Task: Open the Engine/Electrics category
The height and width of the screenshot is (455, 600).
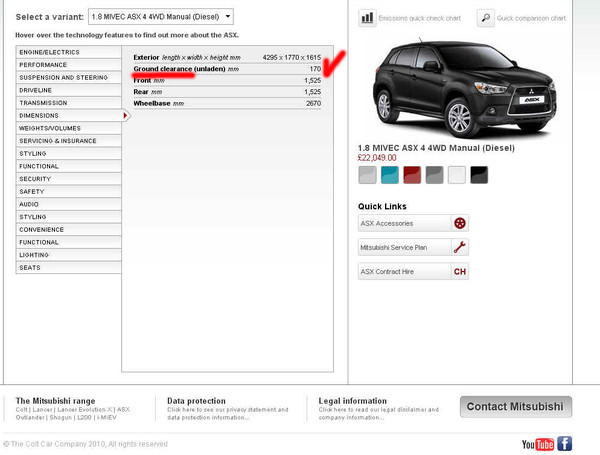Action: [x=68, y=52]
